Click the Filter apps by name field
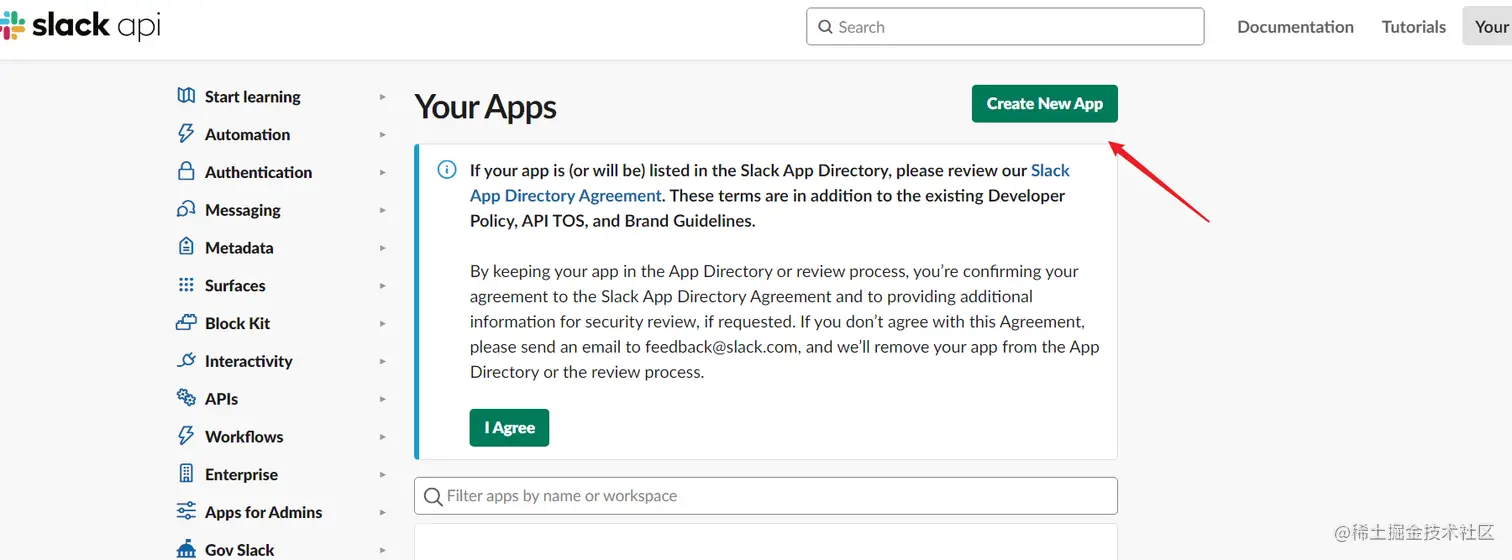 coord(765,496)
